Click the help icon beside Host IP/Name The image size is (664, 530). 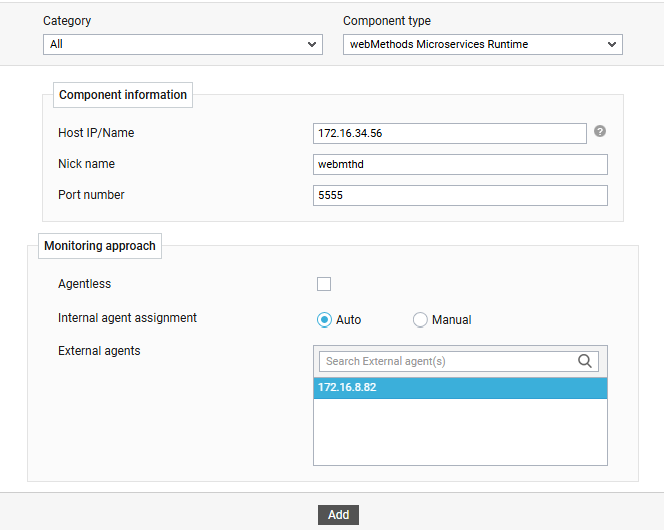click(x=600, y=131)
